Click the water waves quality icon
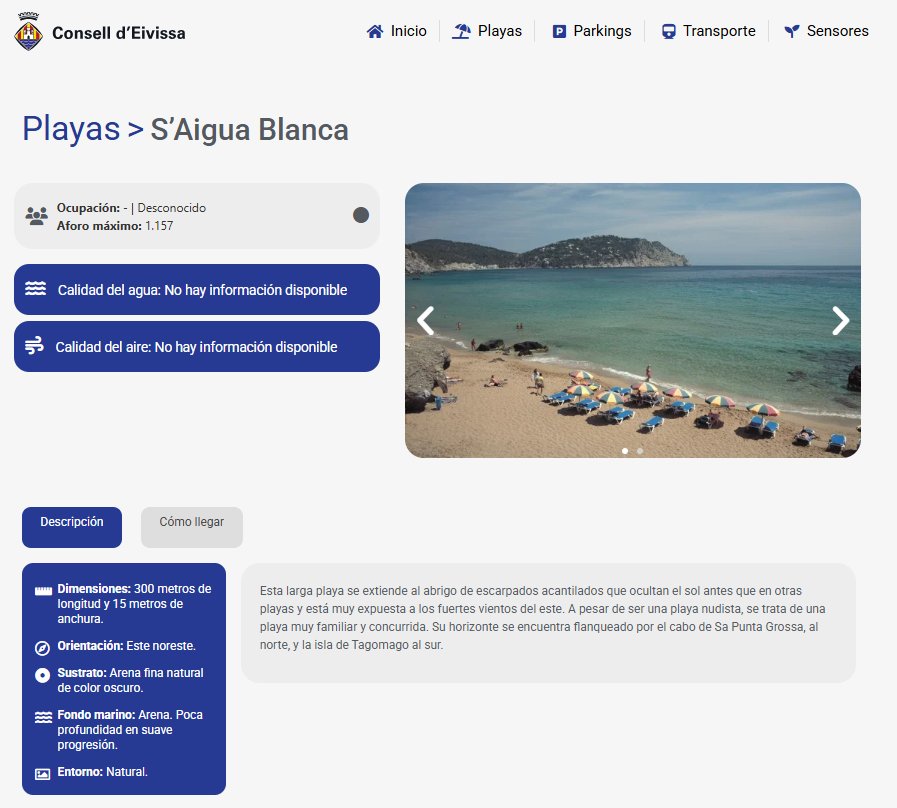Image resolution: width=897 pixels, height=808 pixels. (x=36, y=289)
